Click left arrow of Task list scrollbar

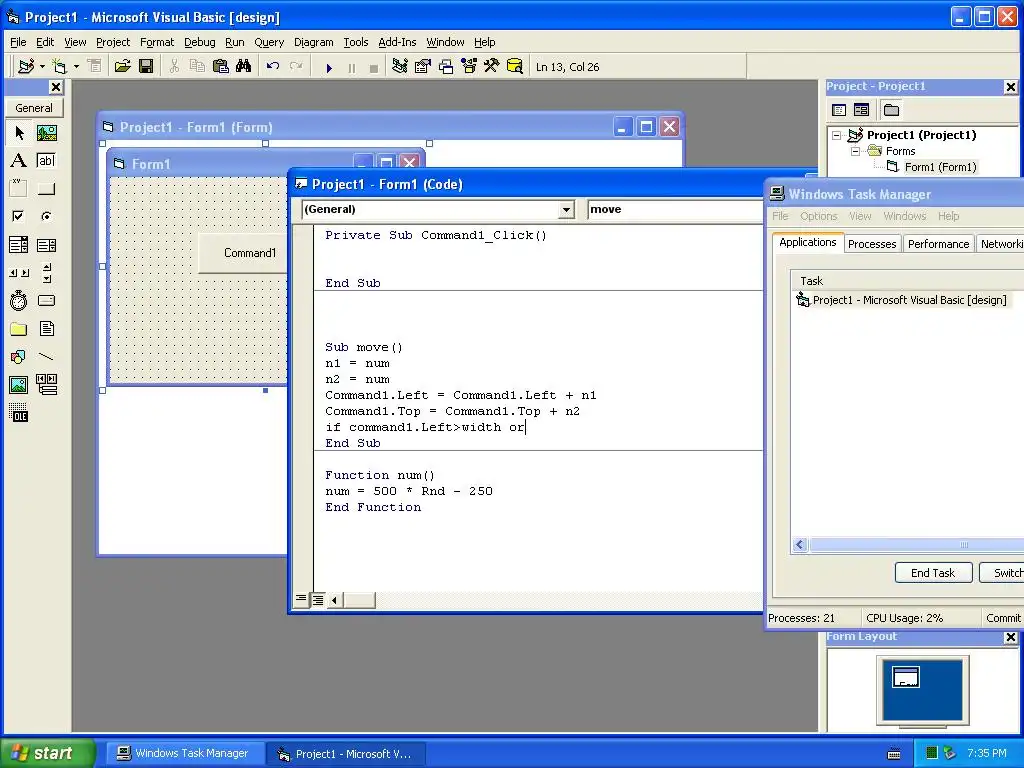tap(800, 545)
